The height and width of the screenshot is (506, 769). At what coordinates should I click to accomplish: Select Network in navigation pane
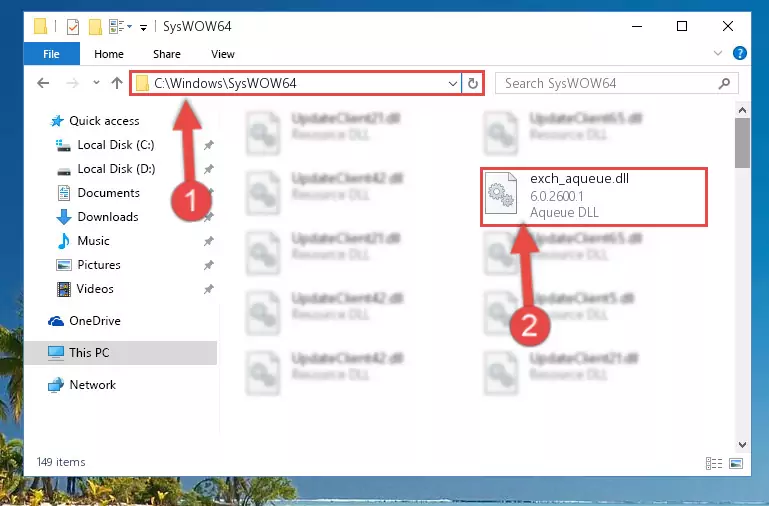(92, 385)
